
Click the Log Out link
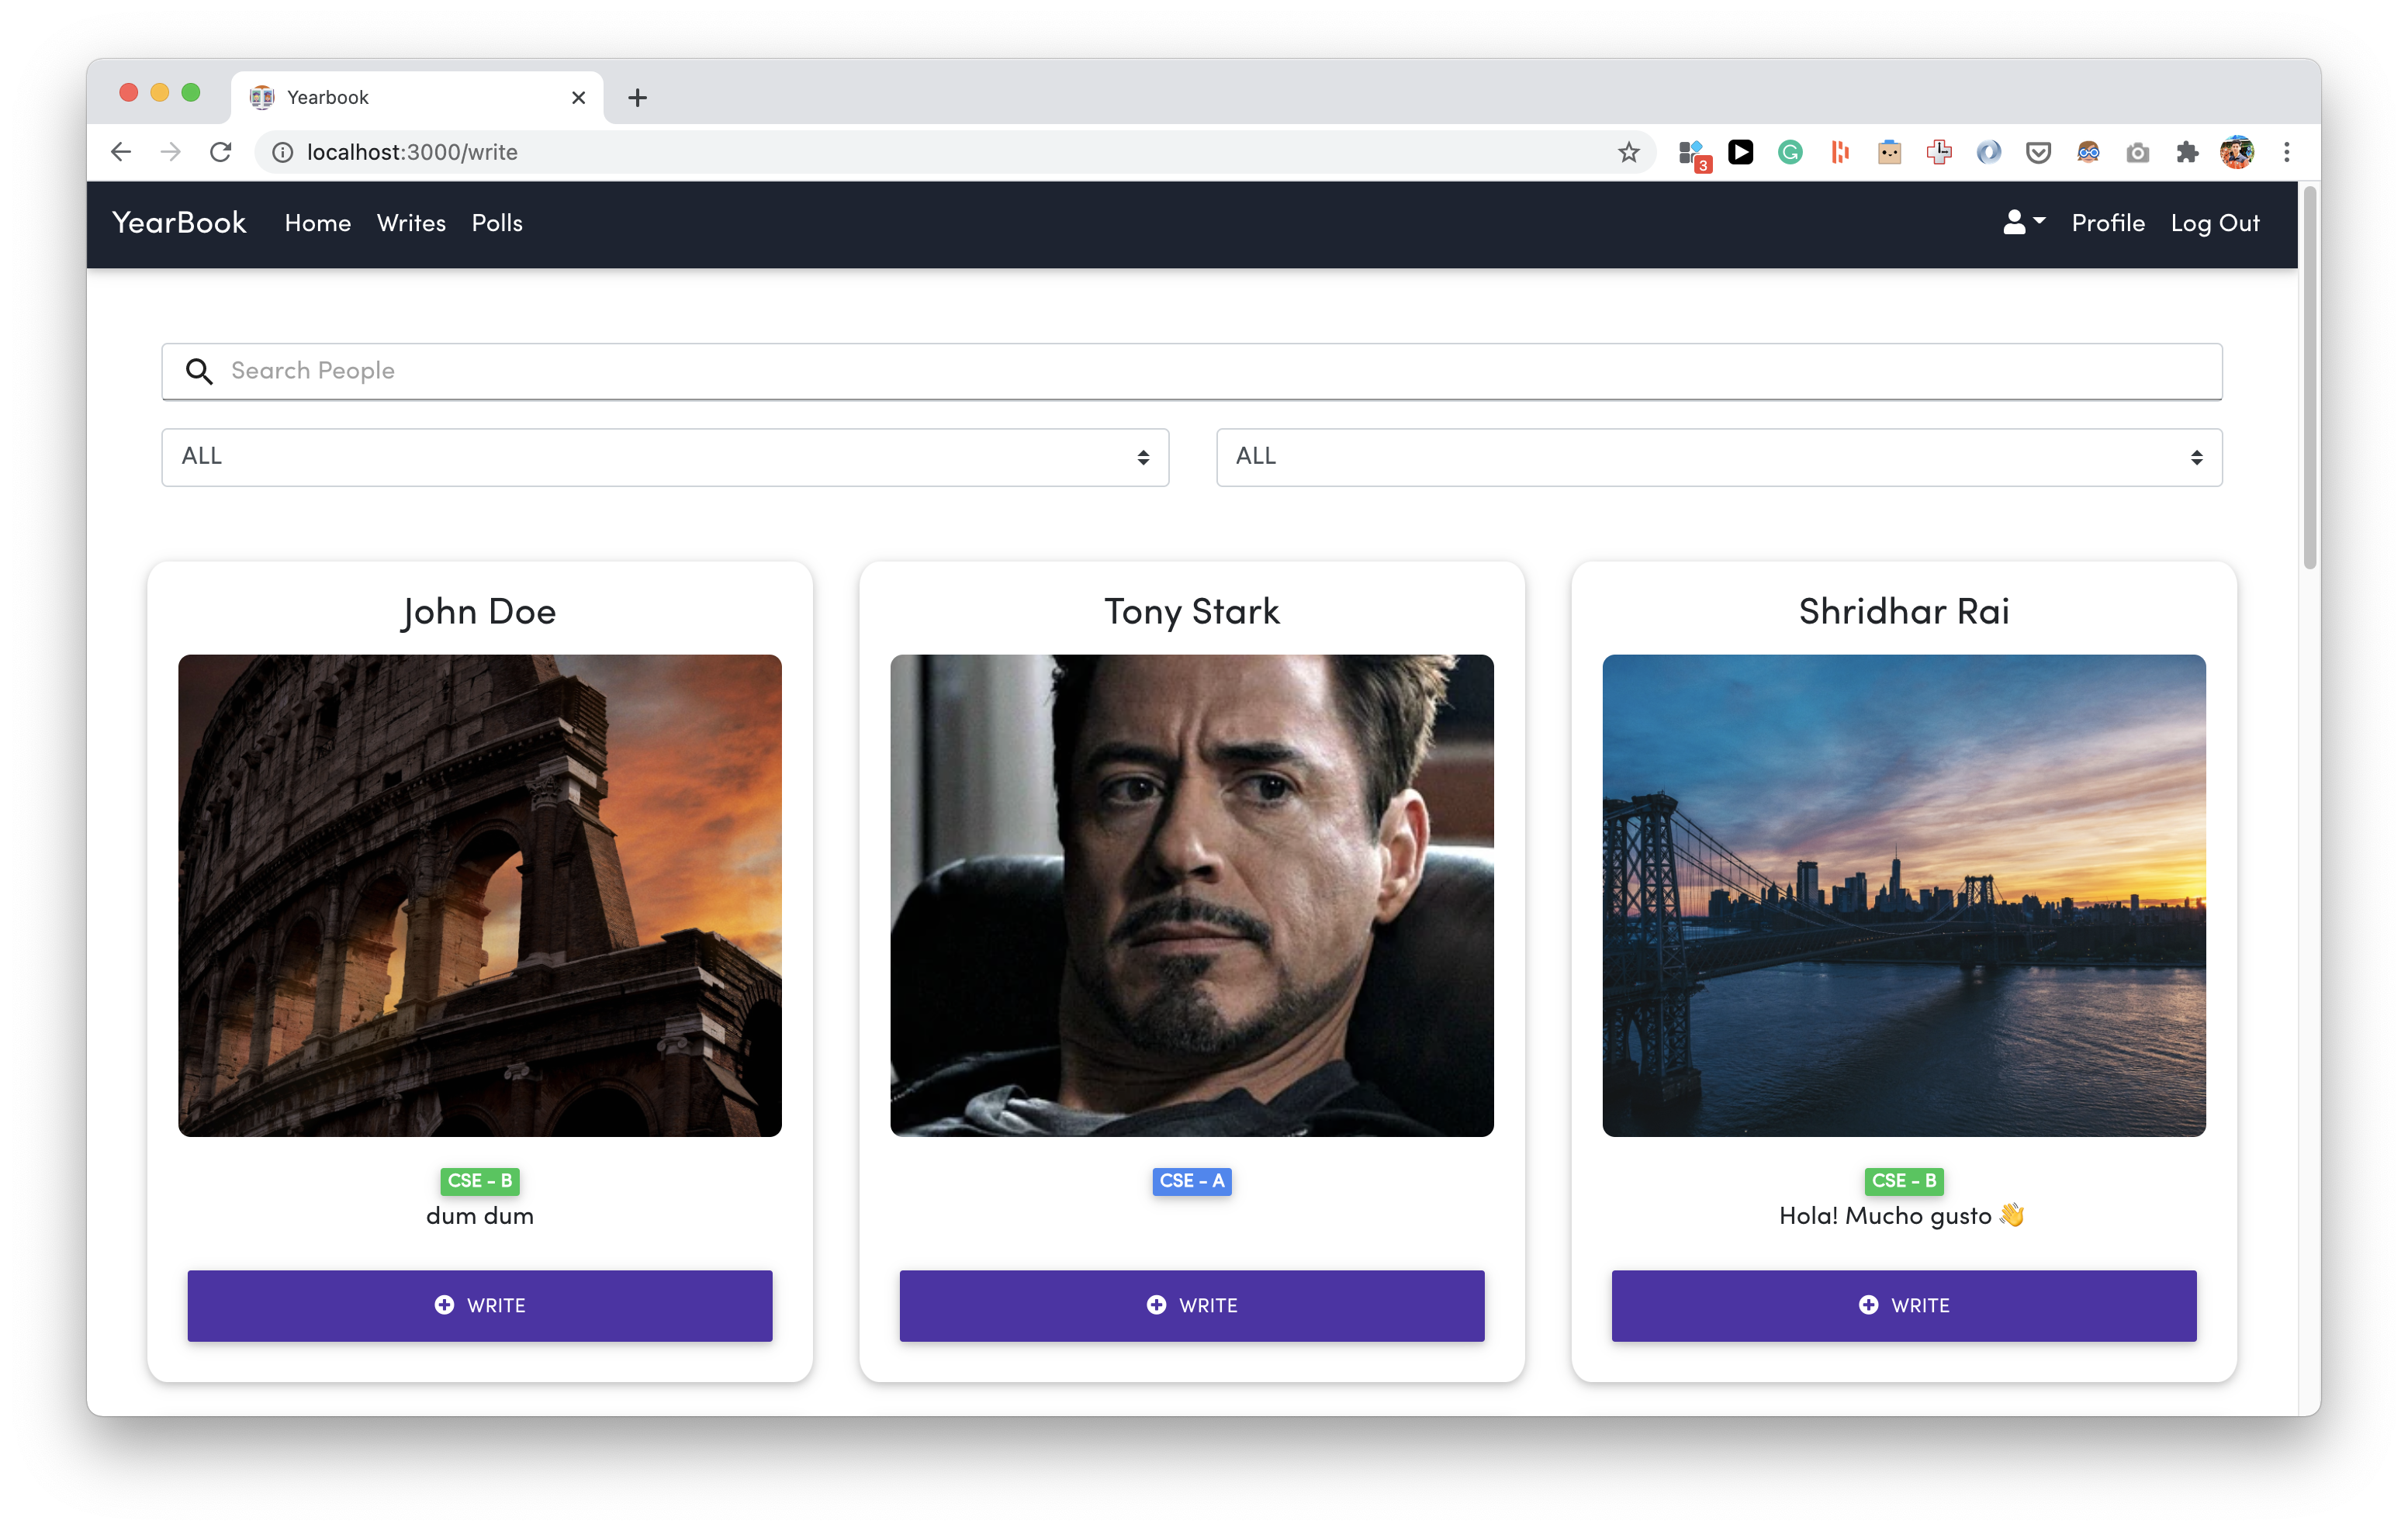[2214, 223]
